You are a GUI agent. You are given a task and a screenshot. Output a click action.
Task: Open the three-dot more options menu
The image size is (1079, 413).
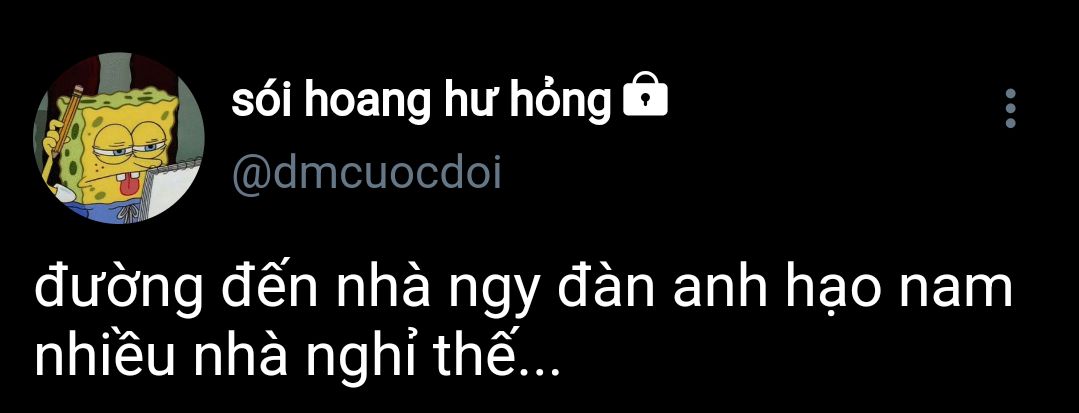[x=1010, y=108]
